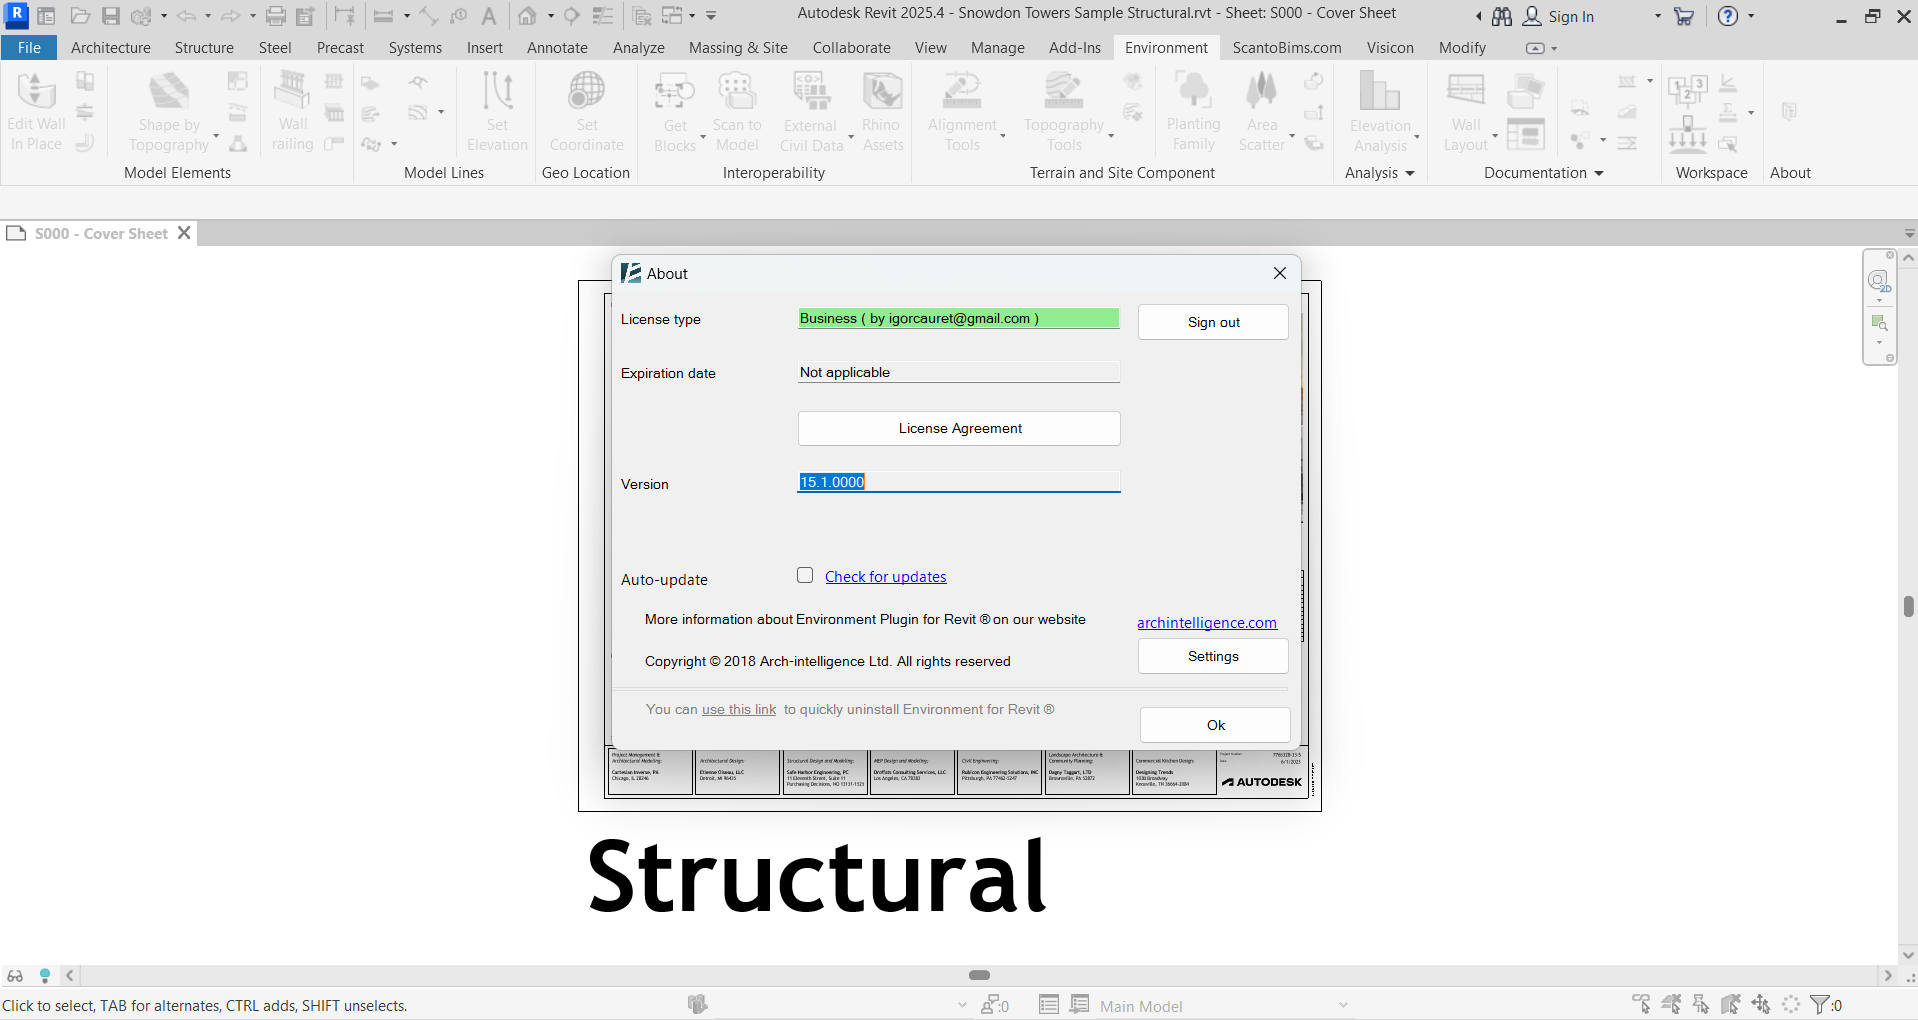Select the Wall railing tool

[292, 112]
